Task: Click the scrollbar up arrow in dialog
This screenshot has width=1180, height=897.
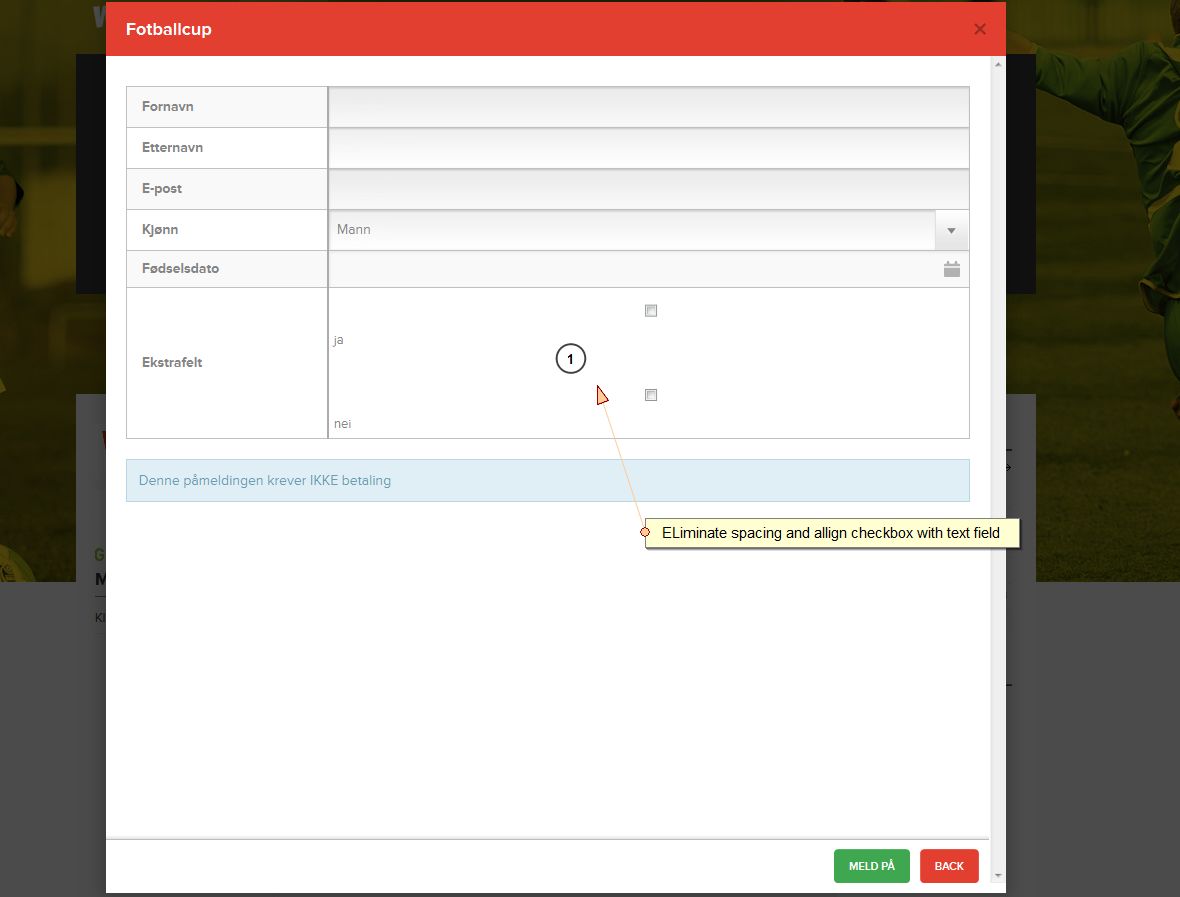Action: (998, 65)
